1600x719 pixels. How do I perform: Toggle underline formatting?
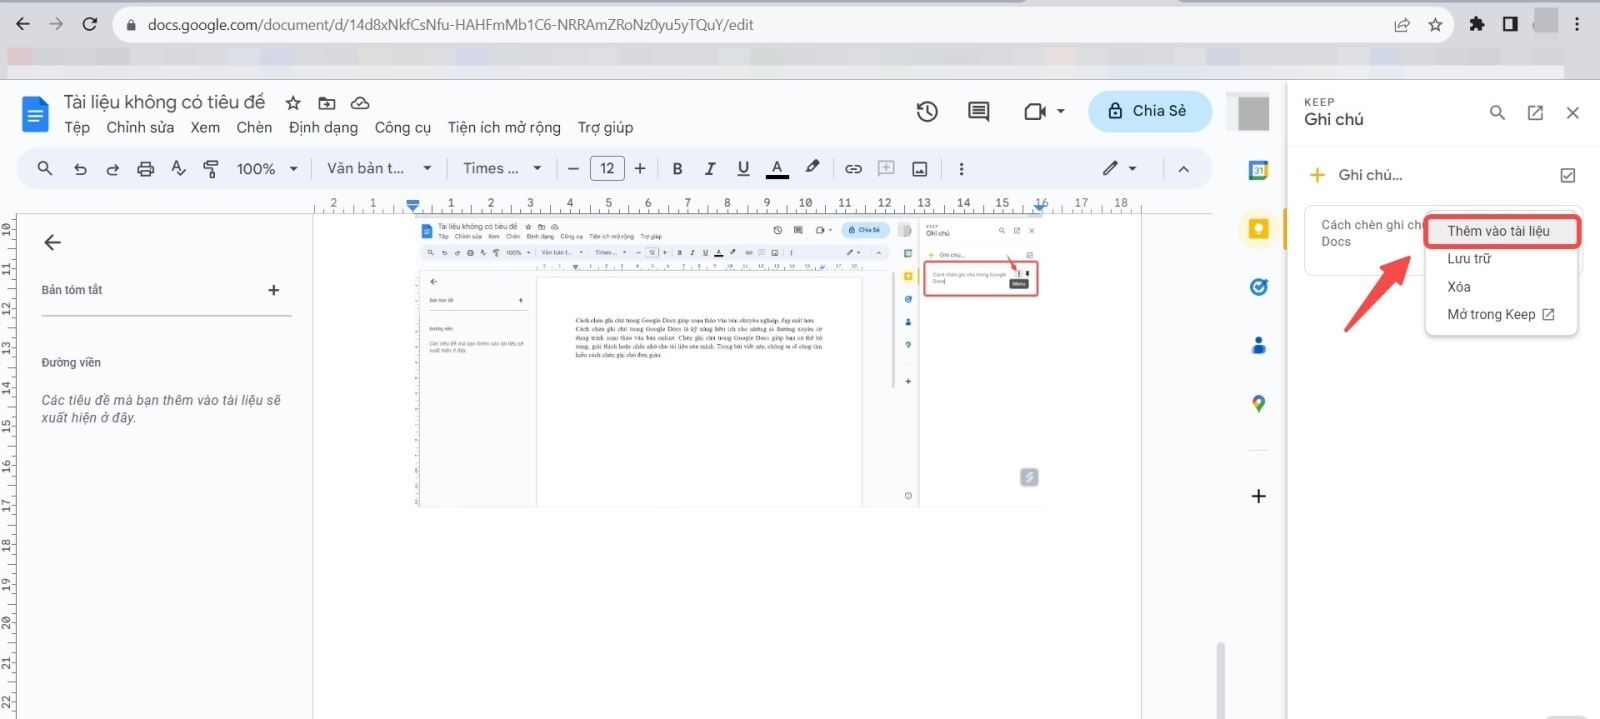click(x=743, y=169)
